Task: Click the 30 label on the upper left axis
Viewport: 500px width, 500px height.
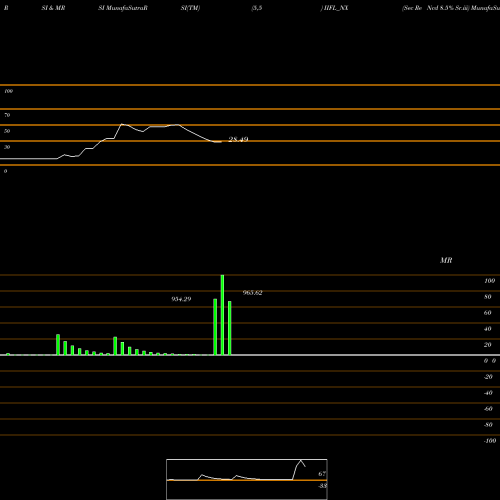Action: pos(7,147)
